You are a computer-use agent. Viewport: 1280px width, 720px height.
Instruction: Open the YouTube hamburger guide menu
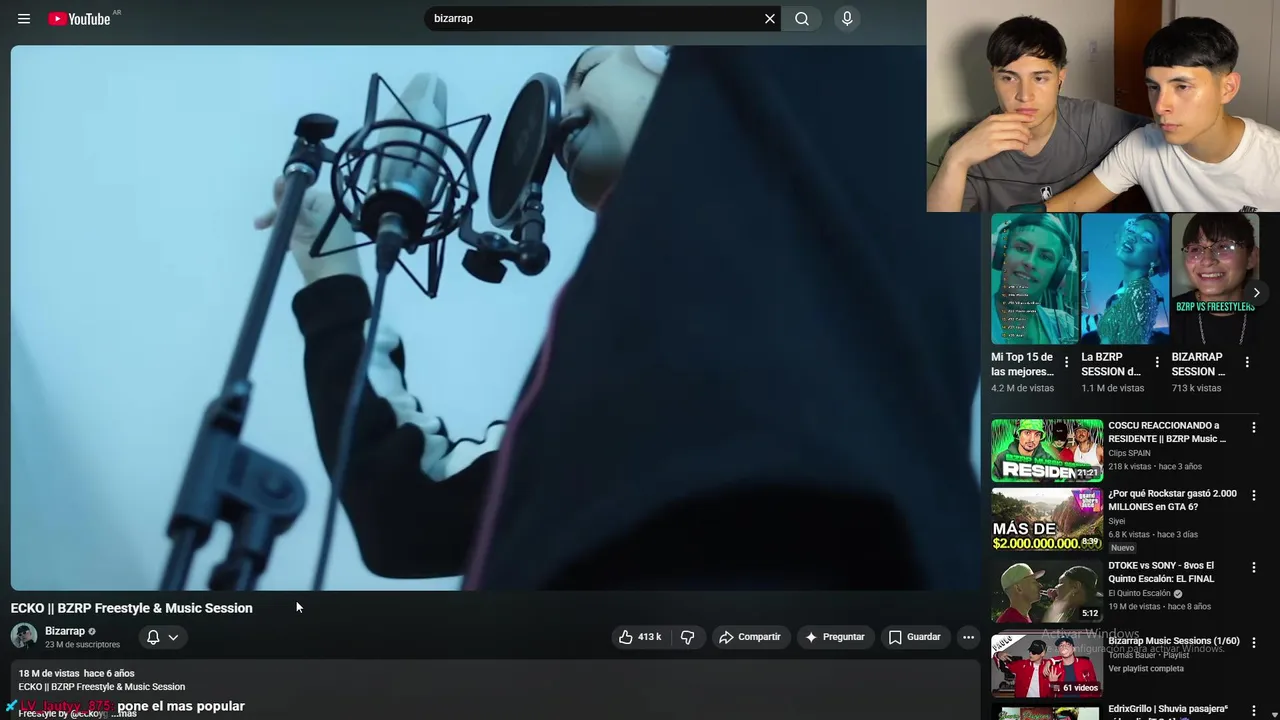24,18
